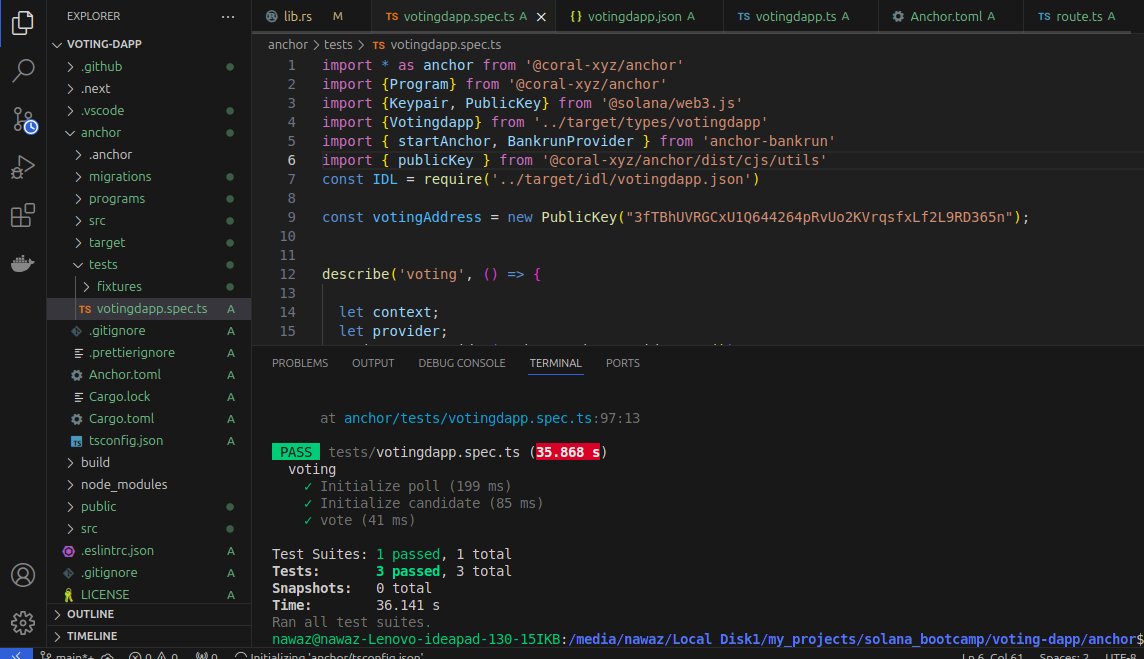Click the anchor breadcrumb segment

point(287,45)
